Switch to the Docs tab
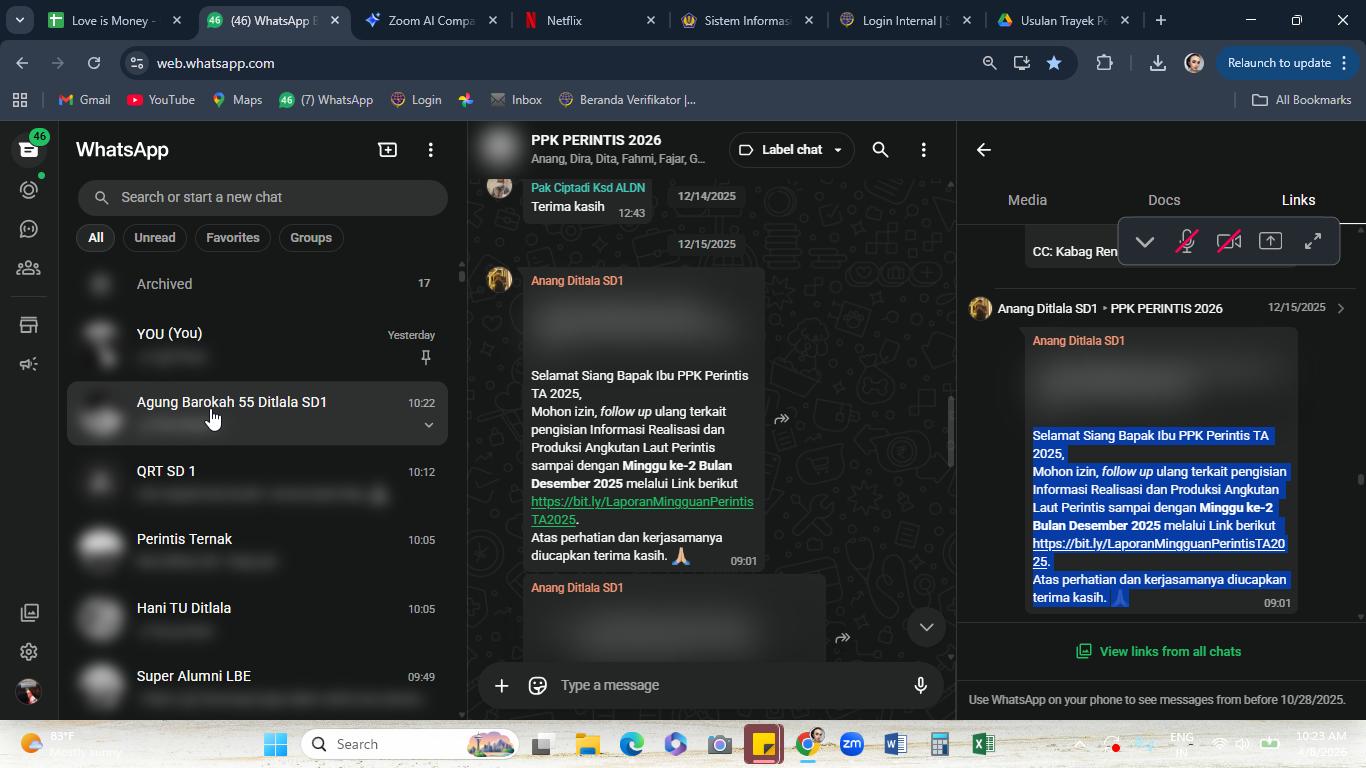The width and height of the screenshot is (1366, 768). [x=1164, y=200]
